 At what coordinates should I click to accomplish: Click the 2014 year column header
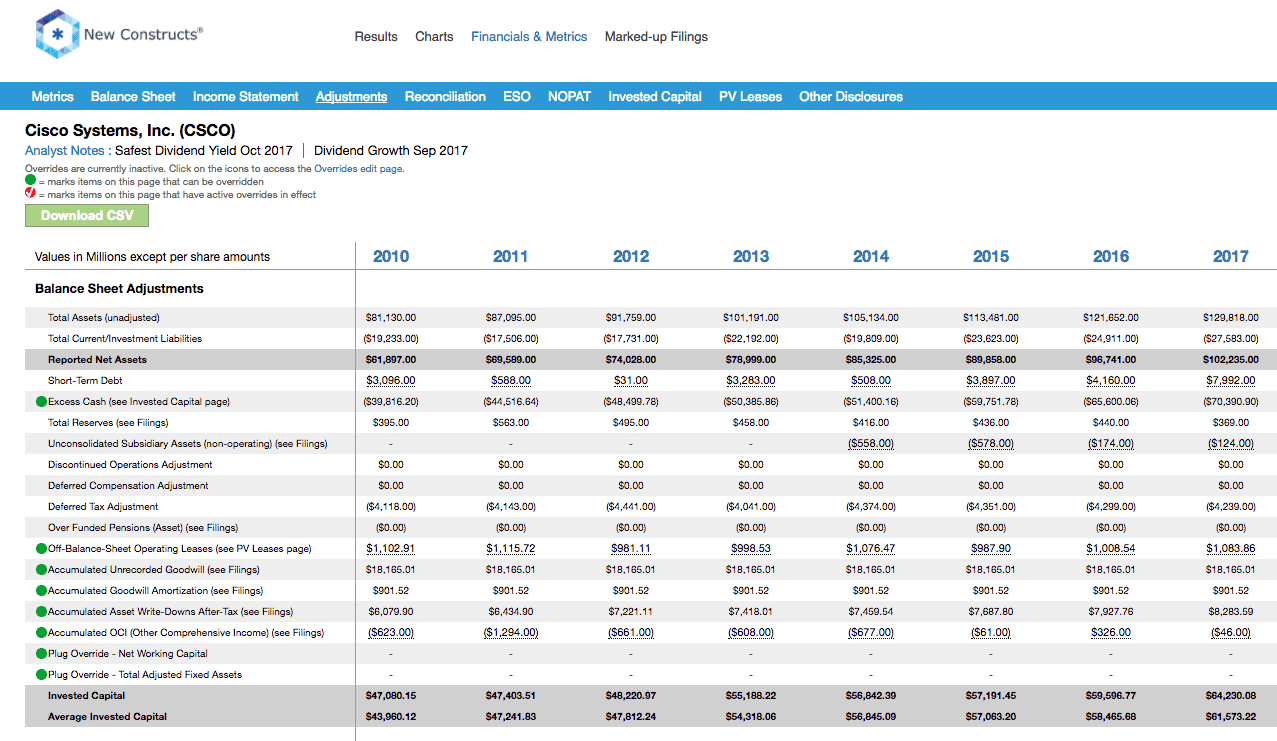pos(871,257)
